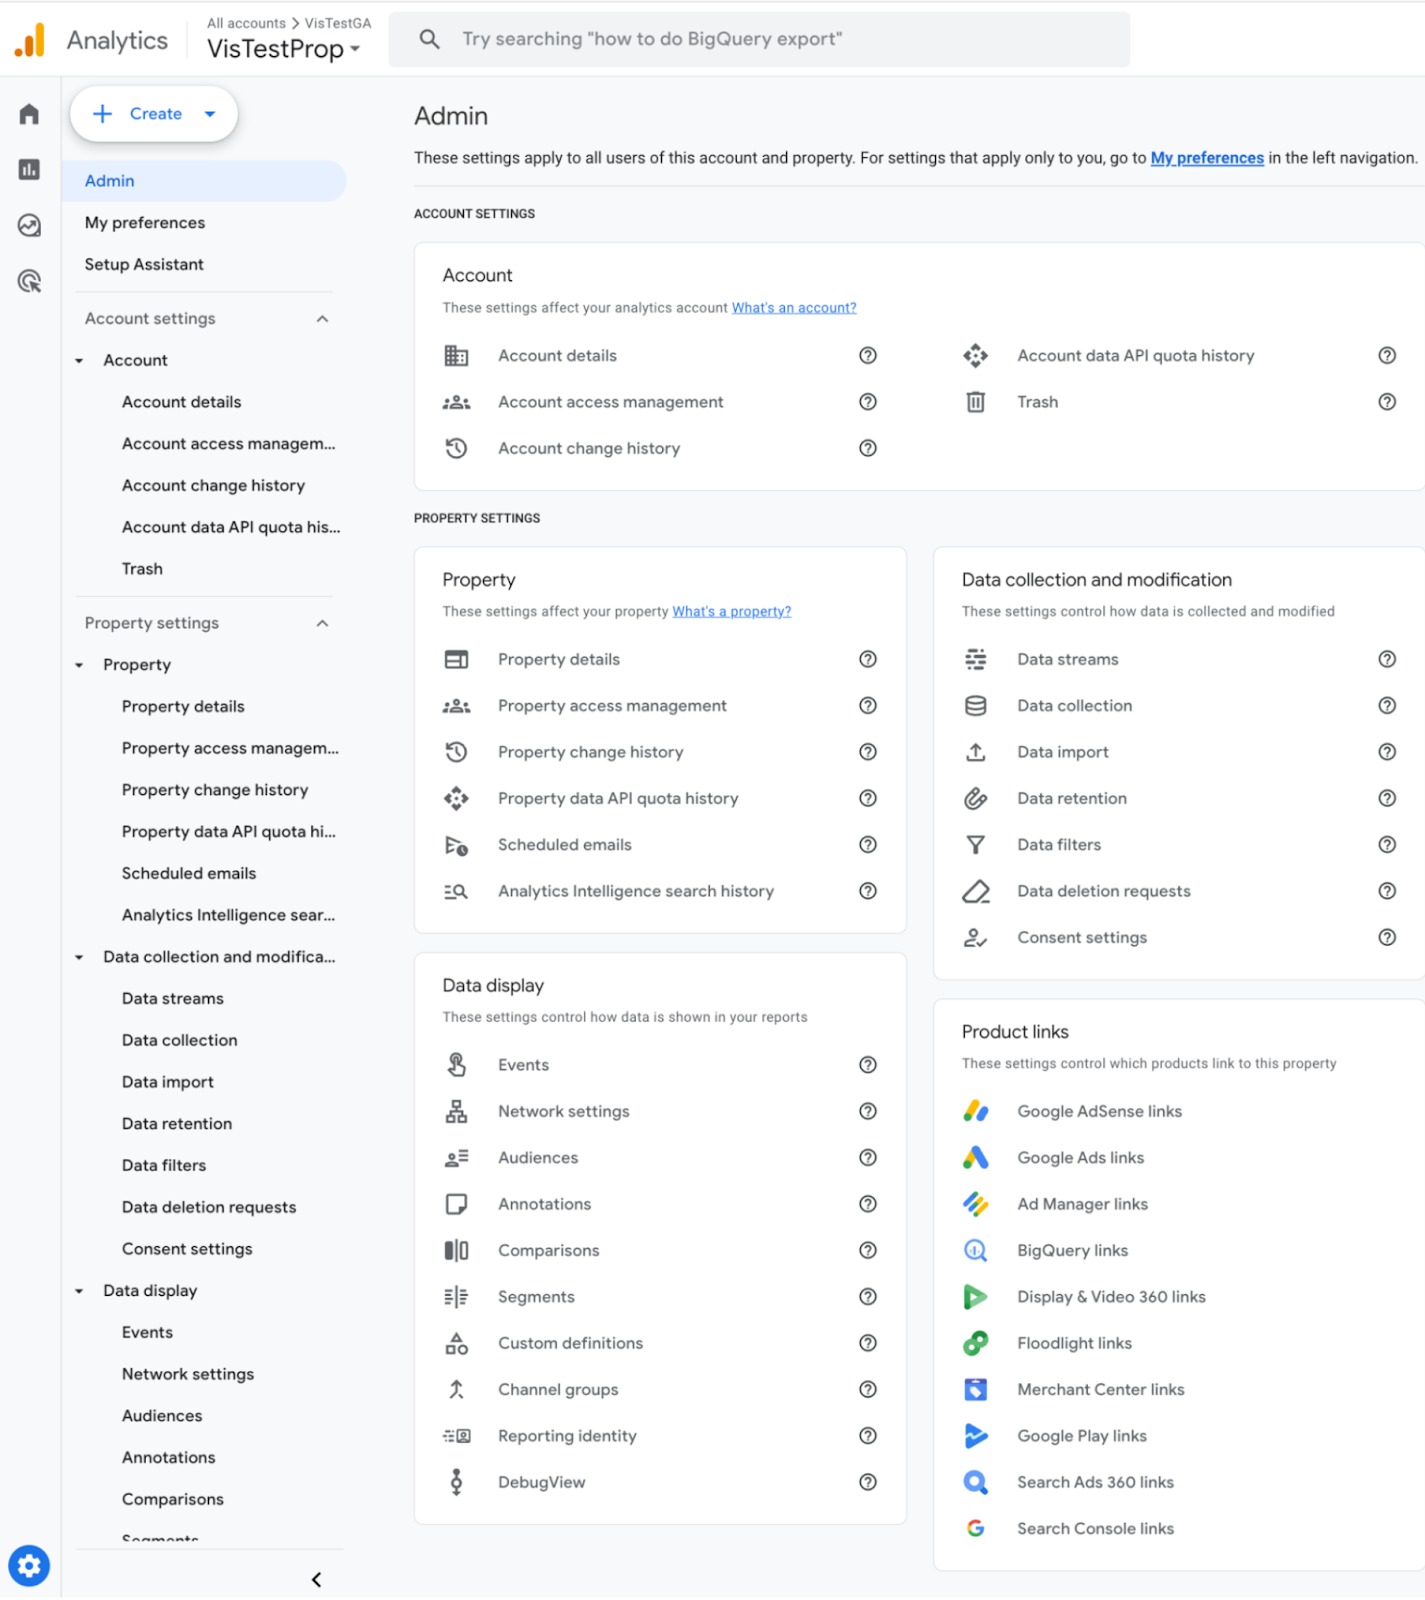
Task: Click help icon next to Account details
Action: [868, 356]
